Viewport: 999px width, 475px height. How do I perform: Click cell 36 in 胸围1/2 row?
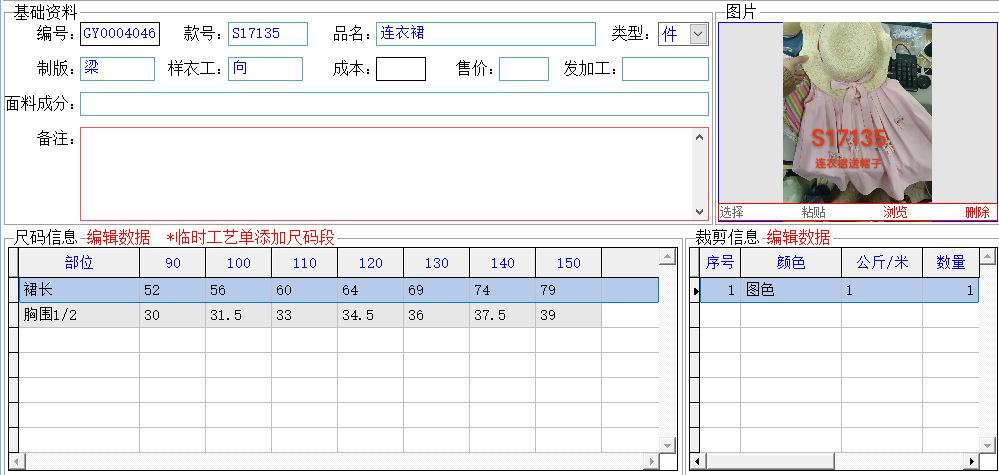click(x=436, y=315)
